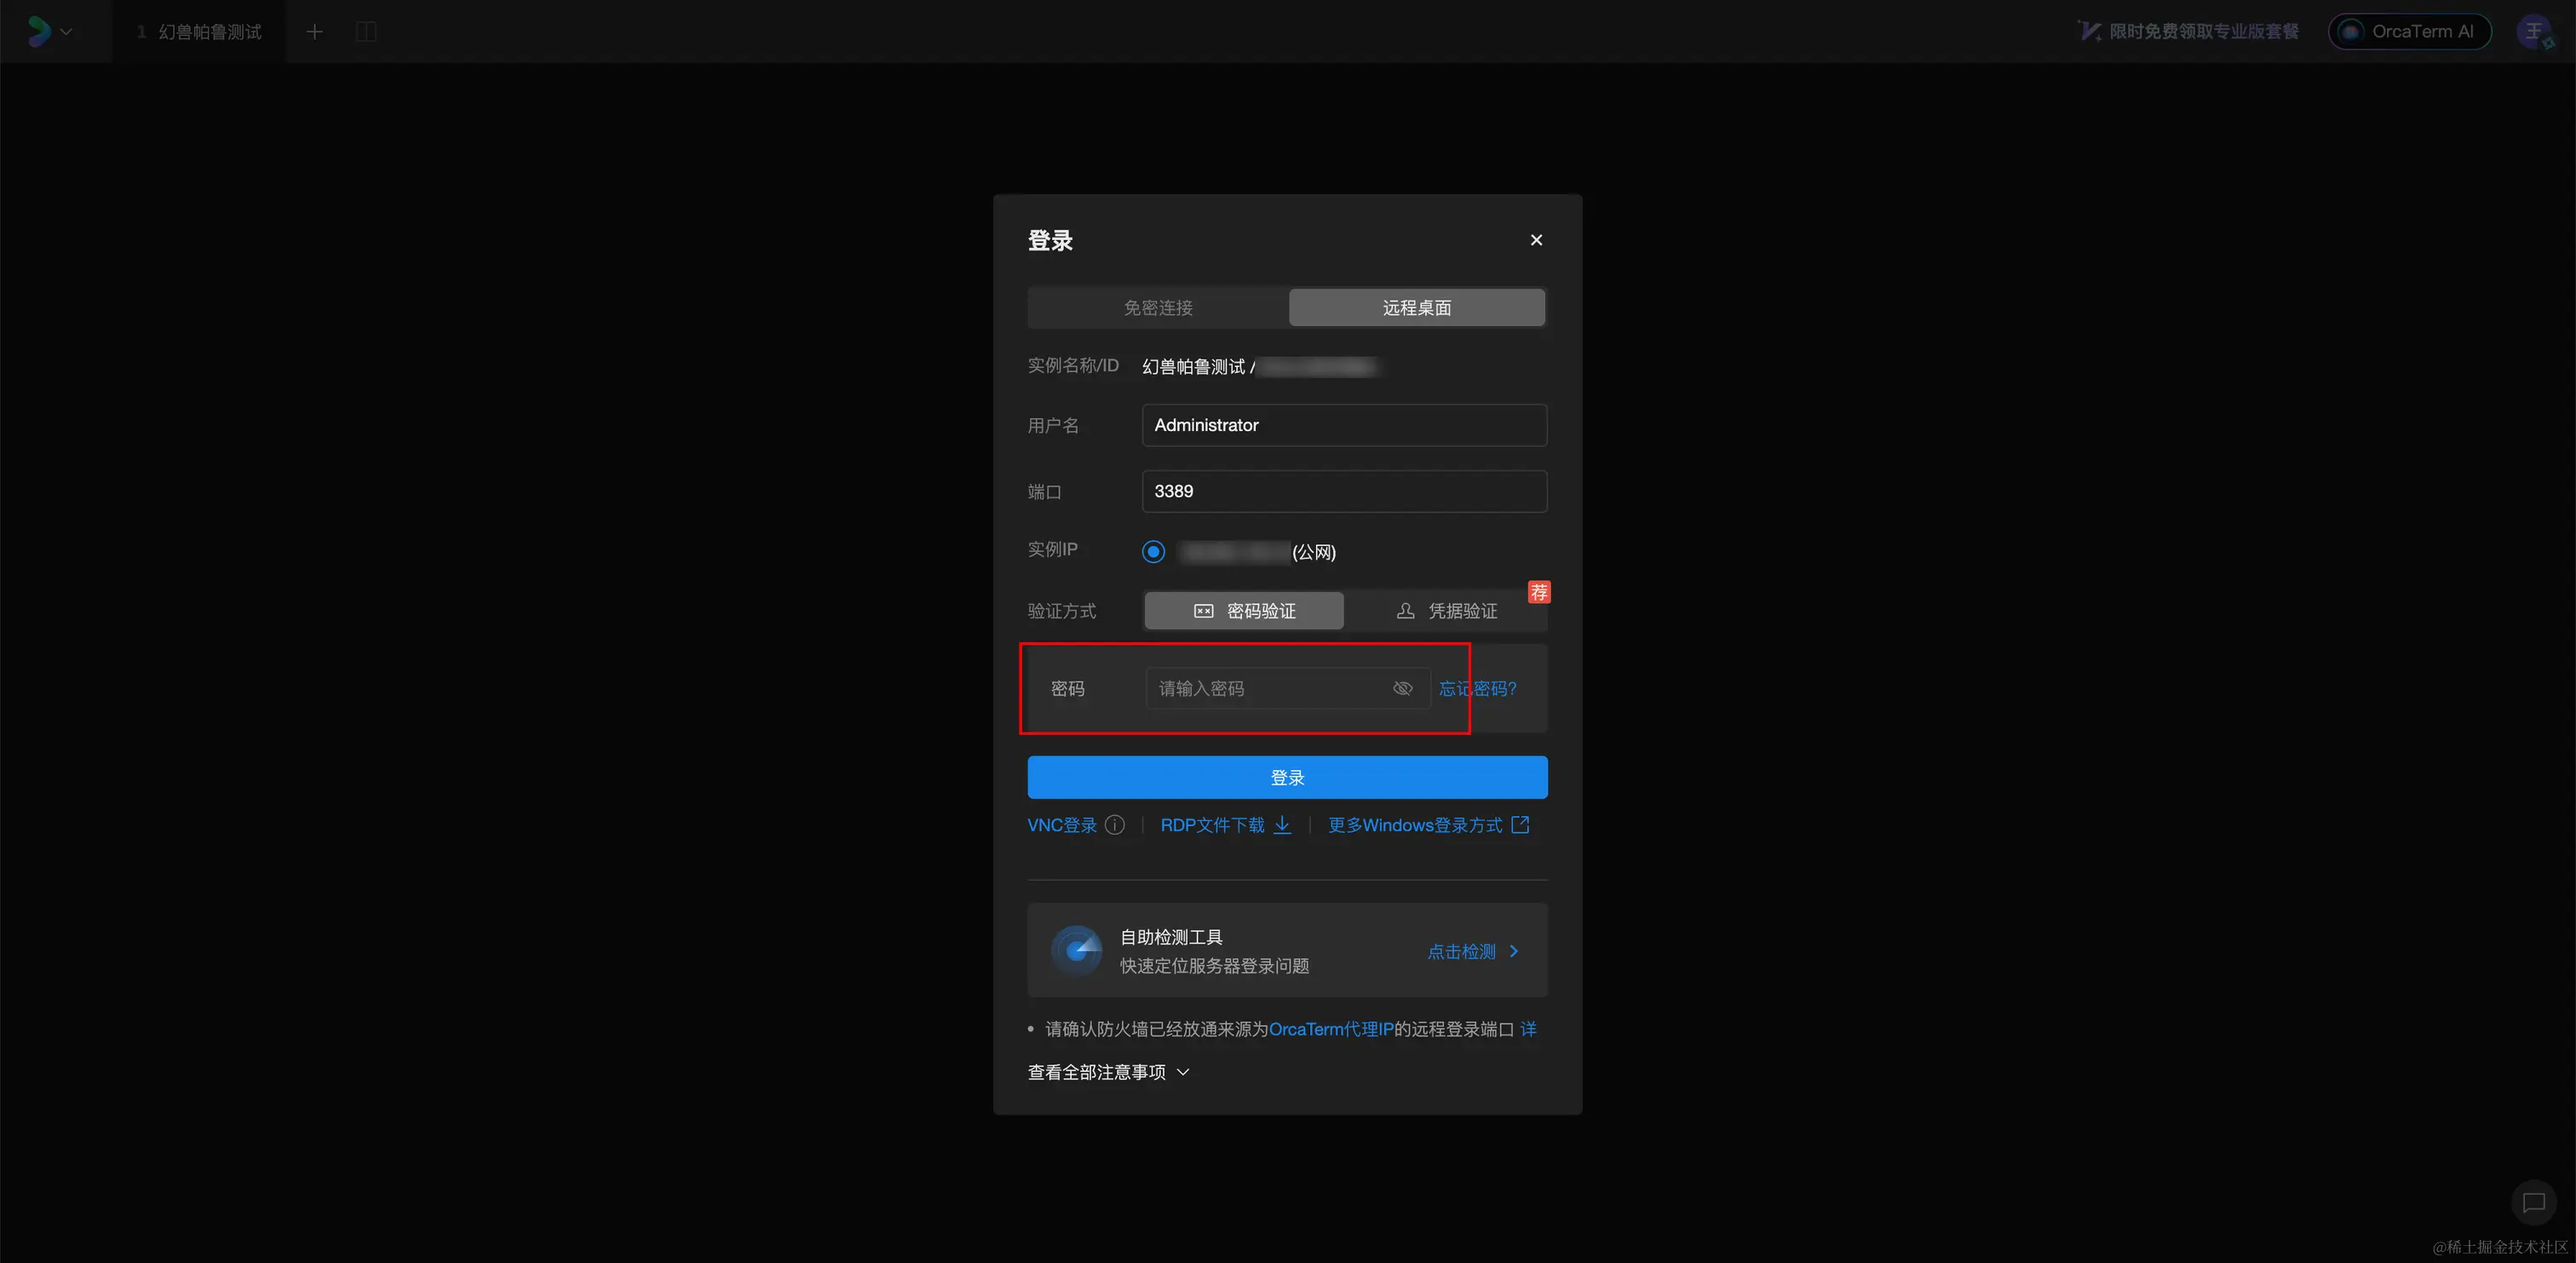Click the VNC登录 info icon
The width and height of the screenshot is (2576, 1263).
[1115, 825]
